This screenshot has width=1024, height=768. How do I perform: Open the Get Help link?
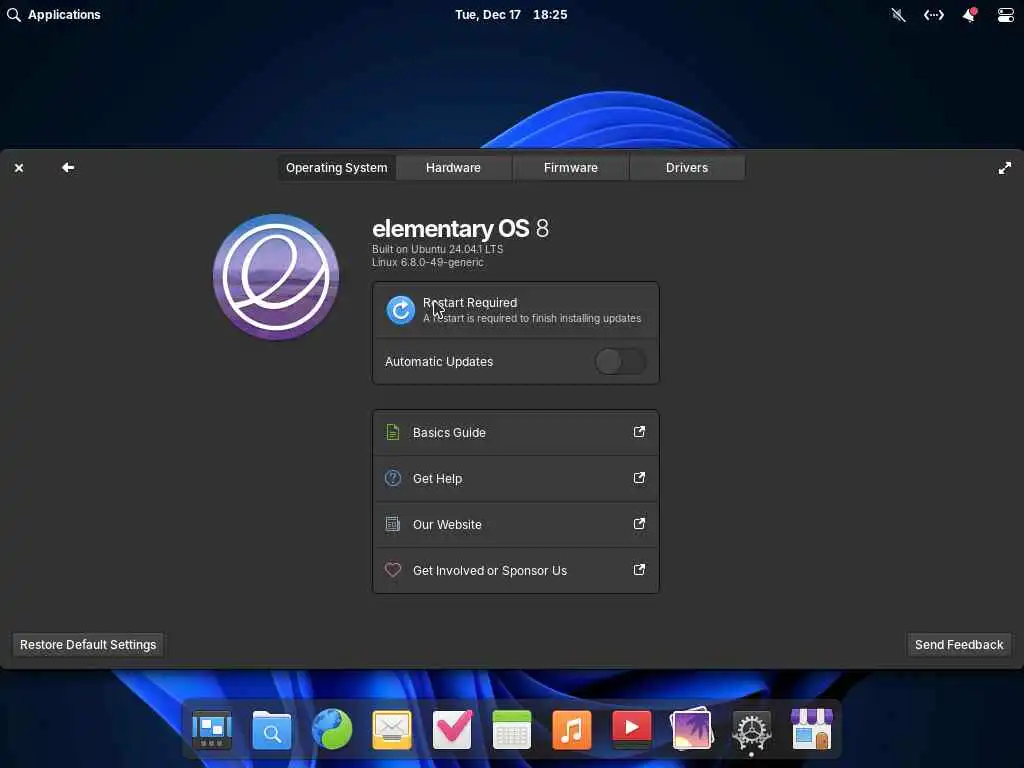tap(515, 479)
